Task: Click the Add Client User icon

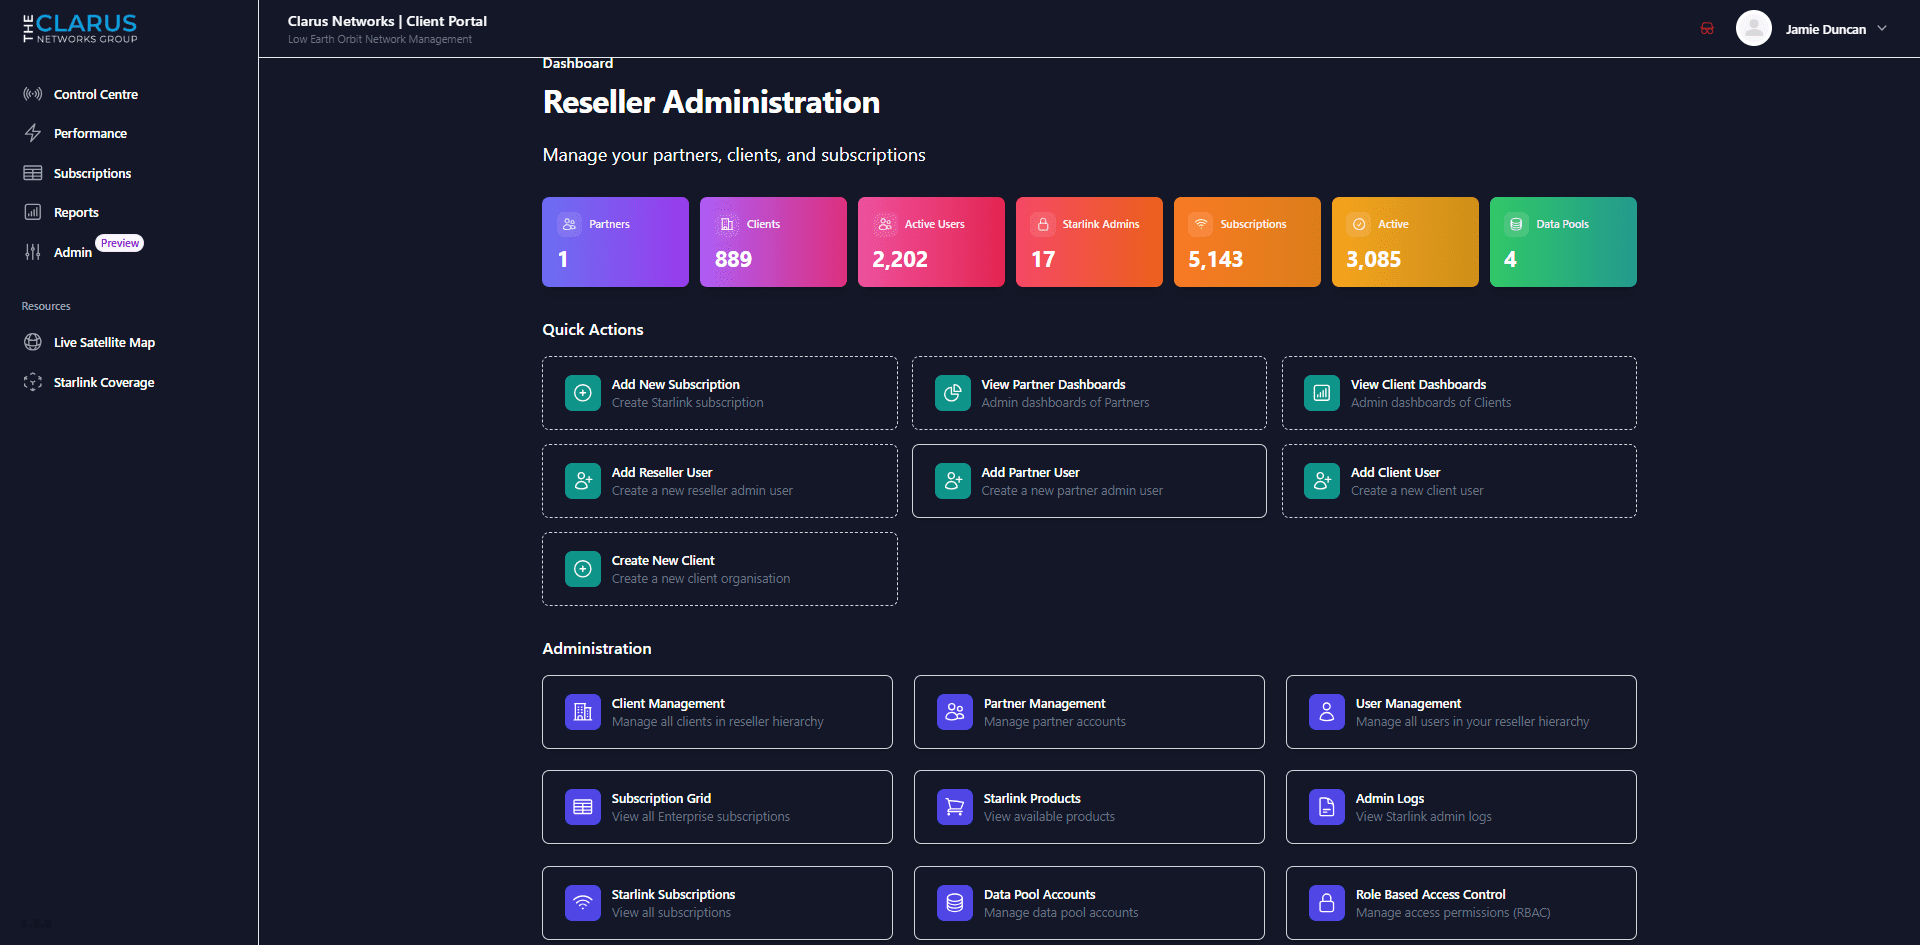Action: coord(1322,481)
